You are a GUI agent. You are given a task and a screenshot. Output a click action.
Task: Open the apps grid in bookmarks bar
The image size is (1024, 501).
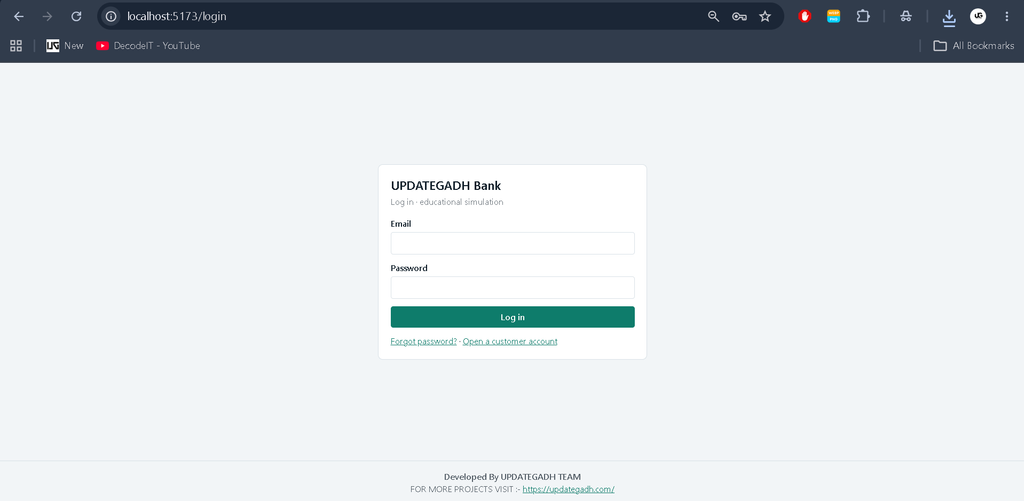pos(16,46)
